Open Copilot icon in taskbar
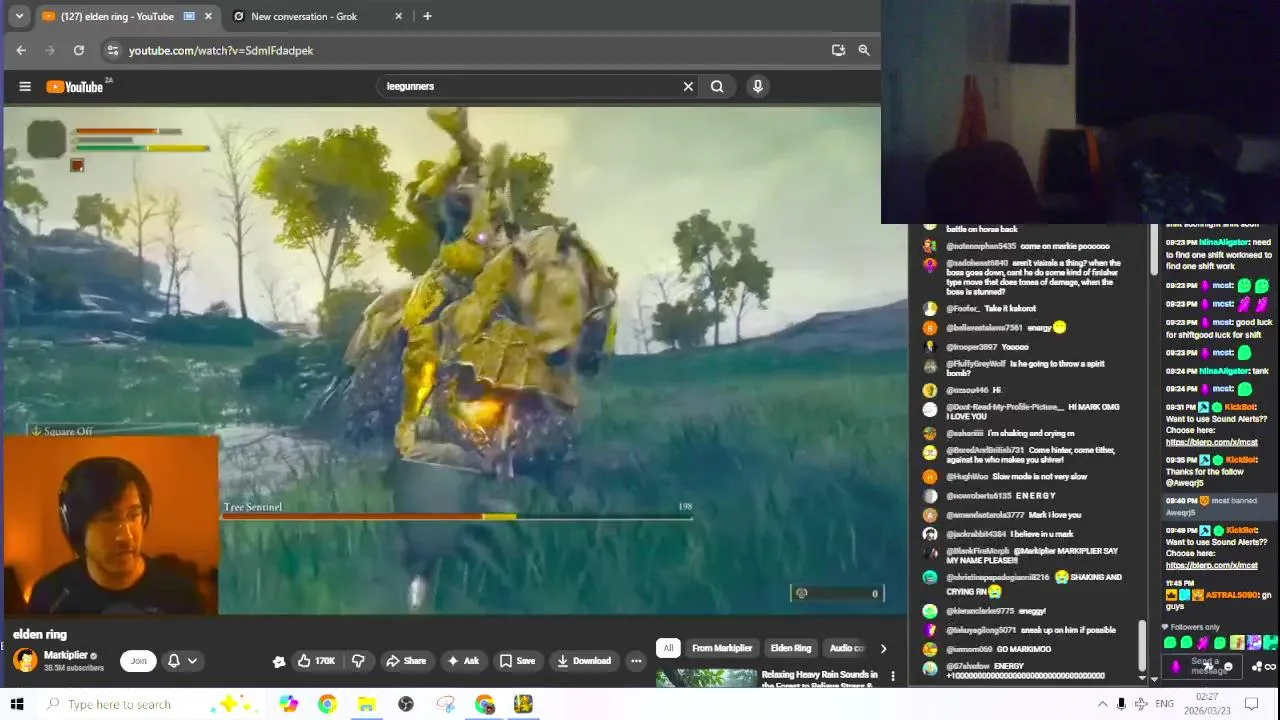Viewport: 1280px width, 720px height. coord(288,704)
